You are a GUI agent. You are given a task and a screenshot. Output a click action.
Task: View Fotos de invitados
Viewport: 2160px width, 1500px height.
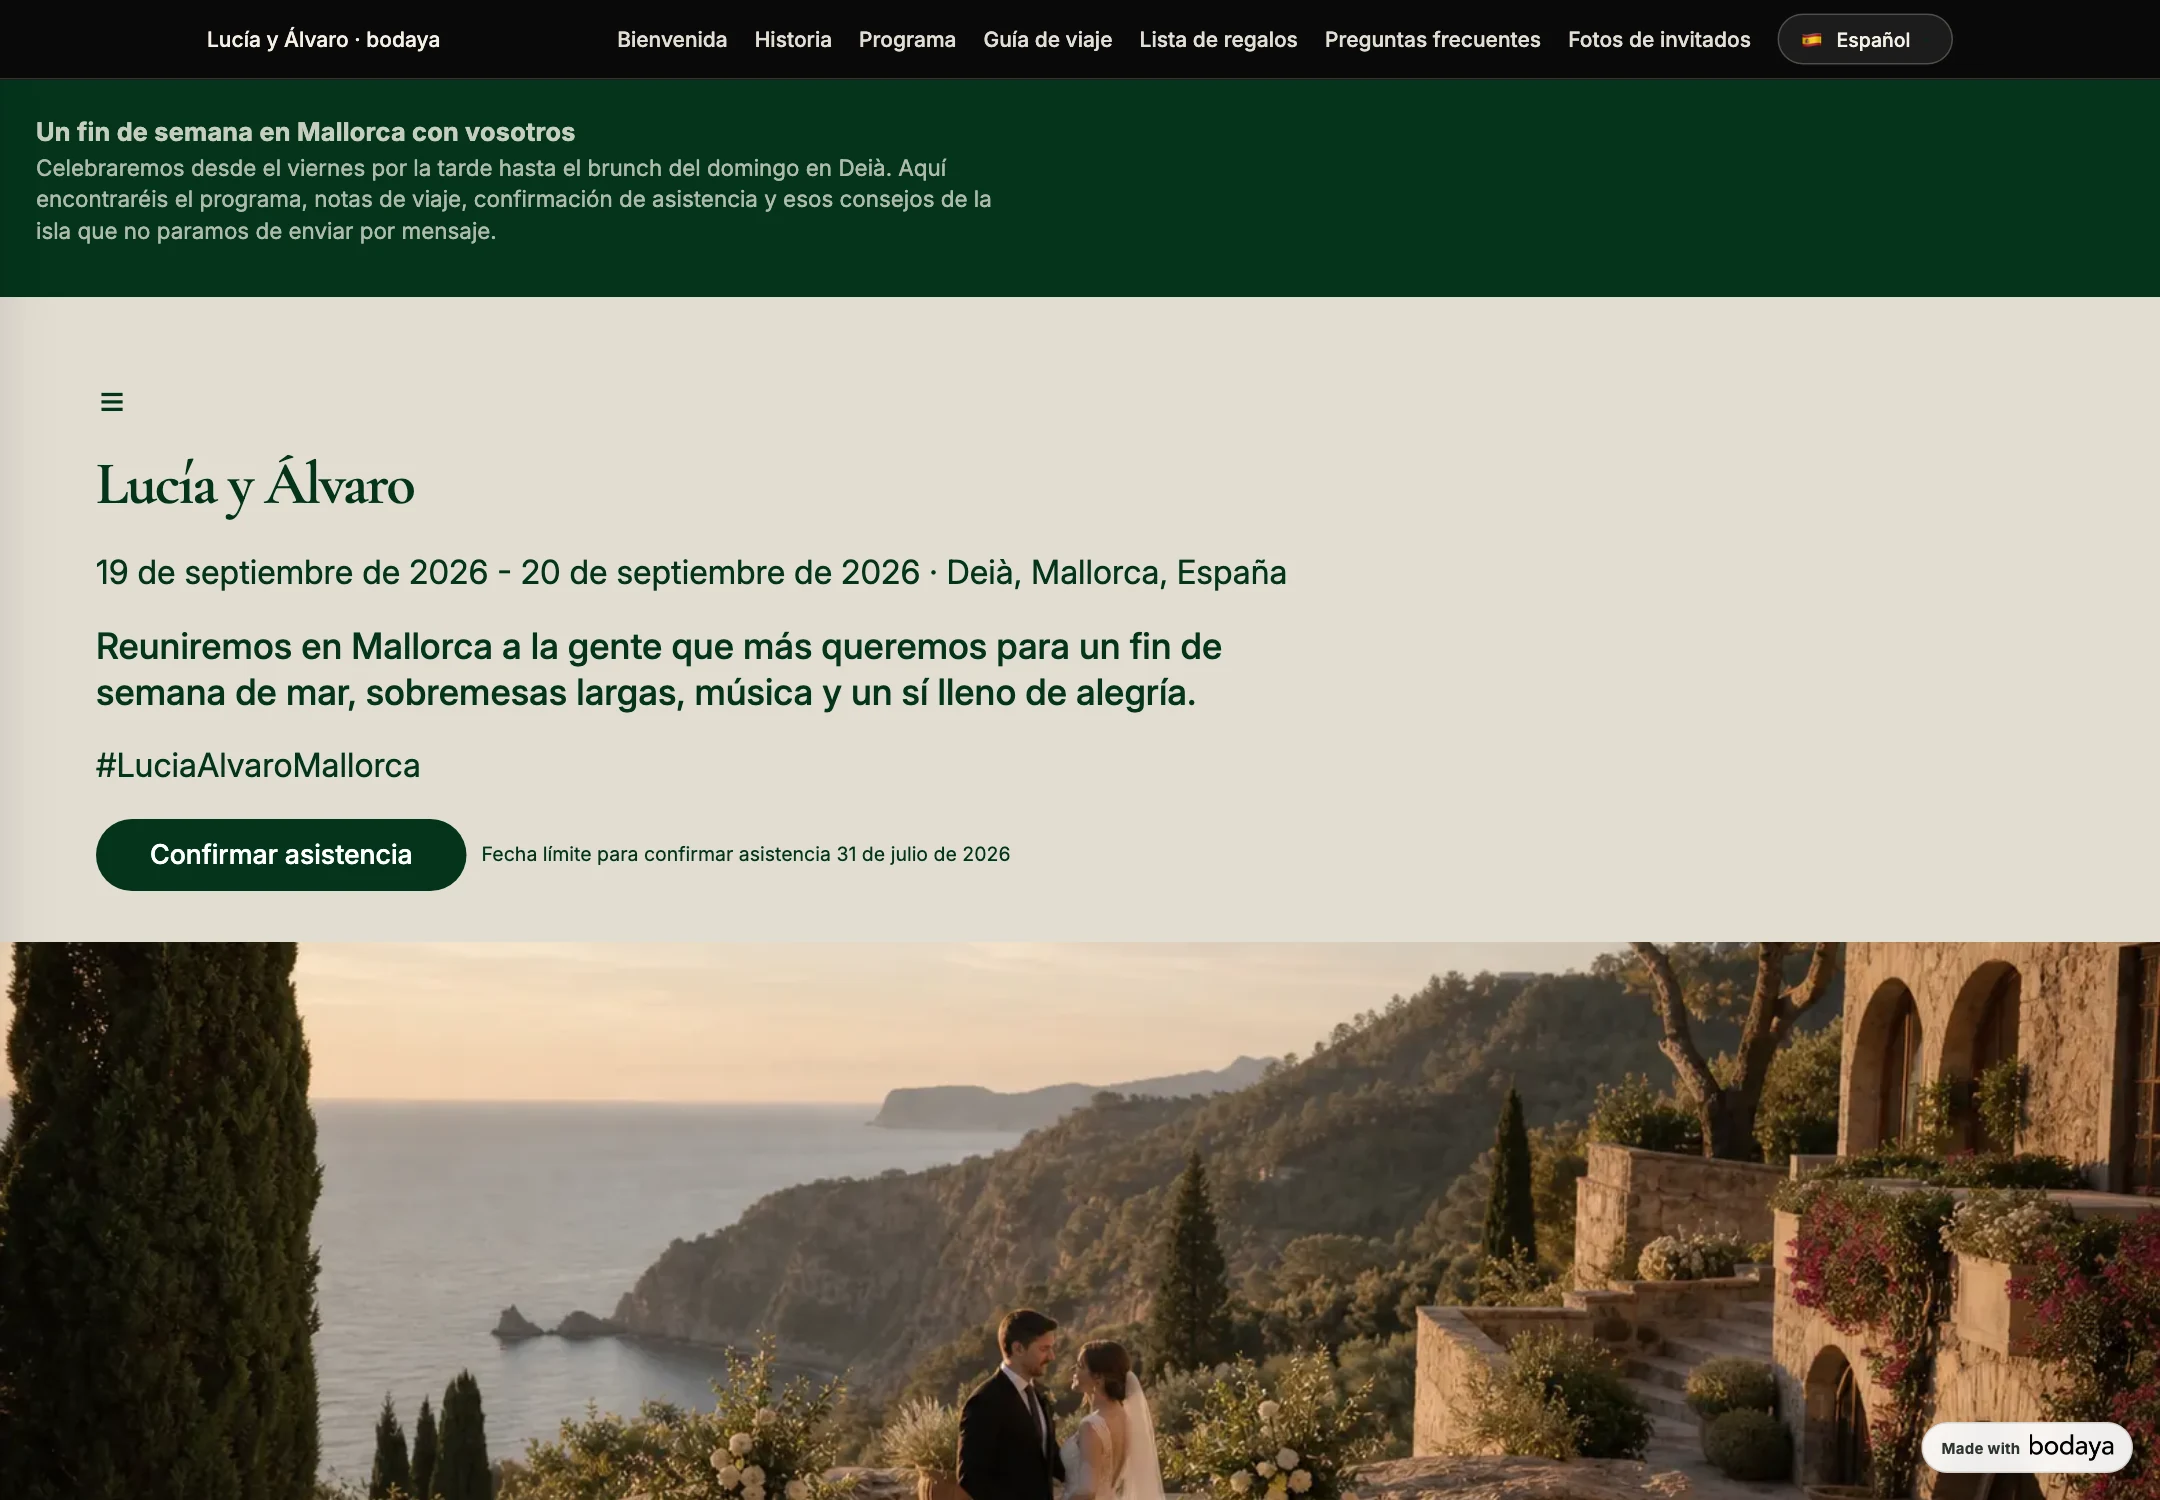point(1659,40)
